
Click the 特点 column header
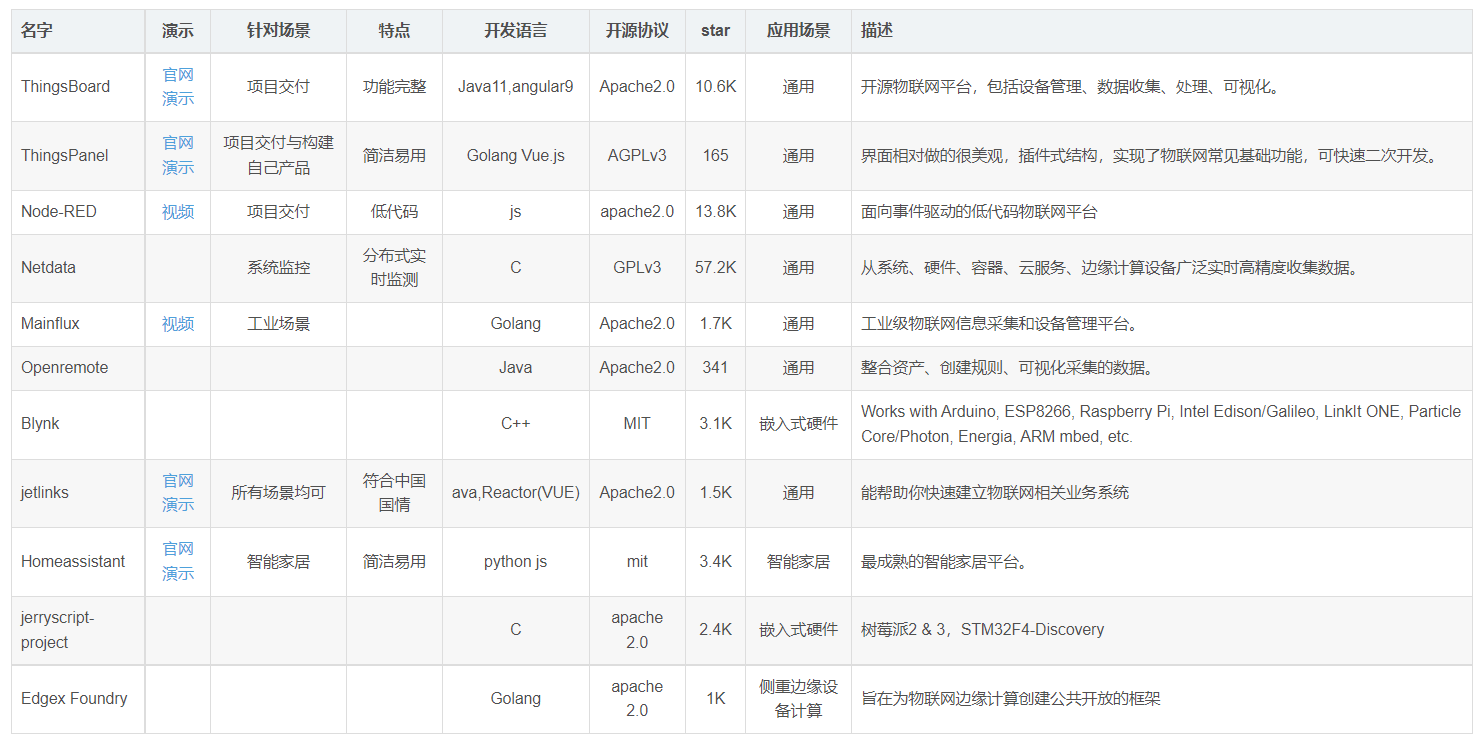click(395, 31)
